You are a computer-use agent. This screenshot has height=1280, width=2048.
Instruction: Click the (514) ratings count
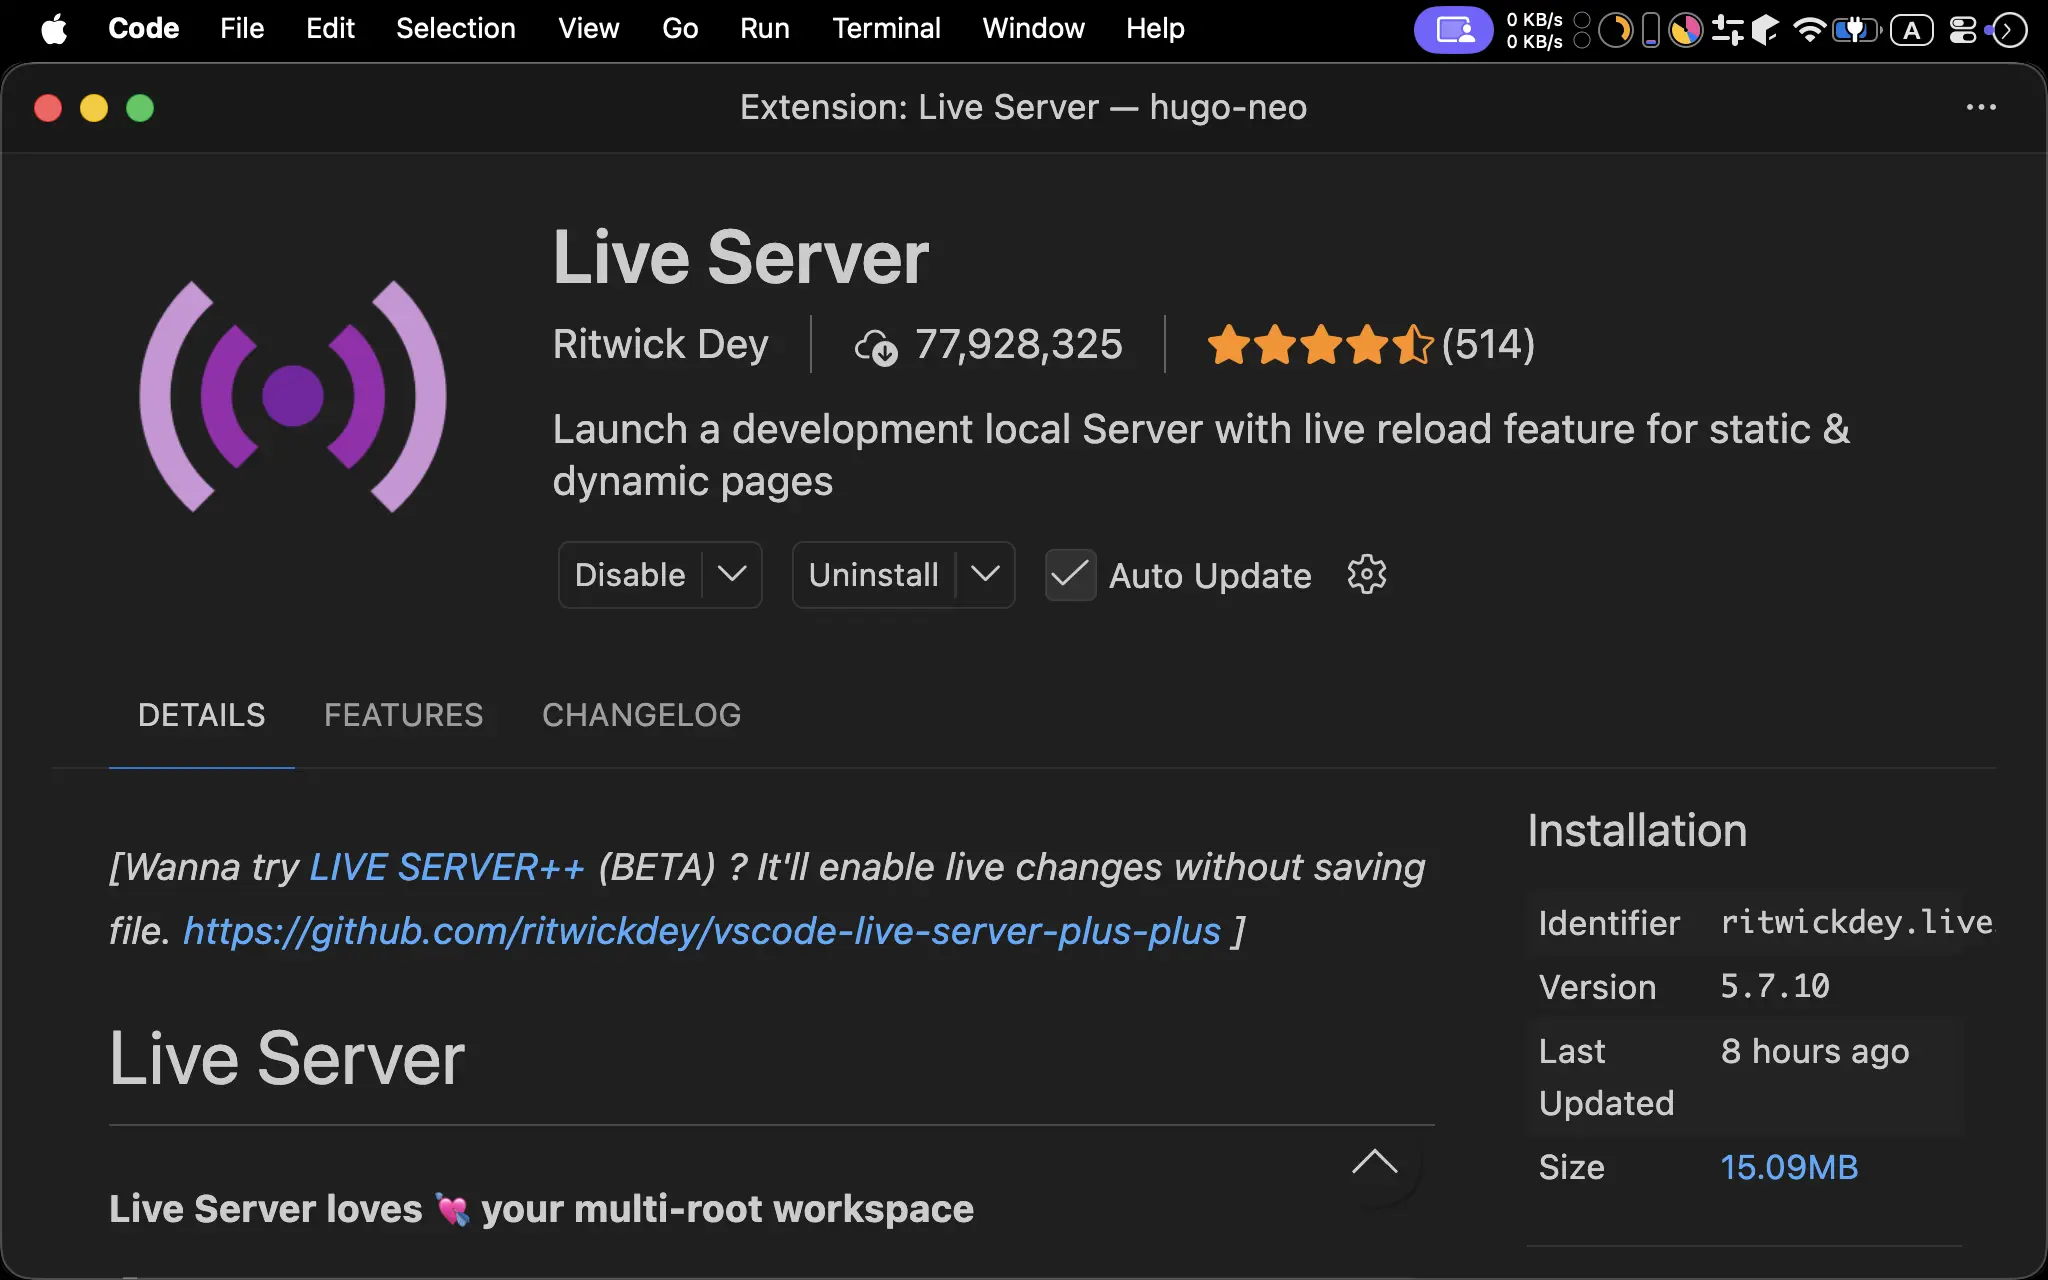click(1488, 345)
